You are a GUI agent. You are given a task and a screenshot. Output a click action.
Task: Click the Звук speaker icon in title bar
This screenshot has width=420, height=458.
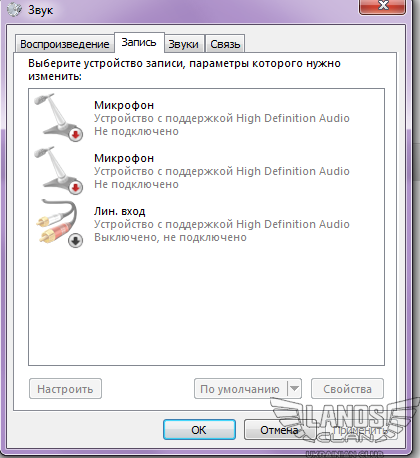coord(14,9)
